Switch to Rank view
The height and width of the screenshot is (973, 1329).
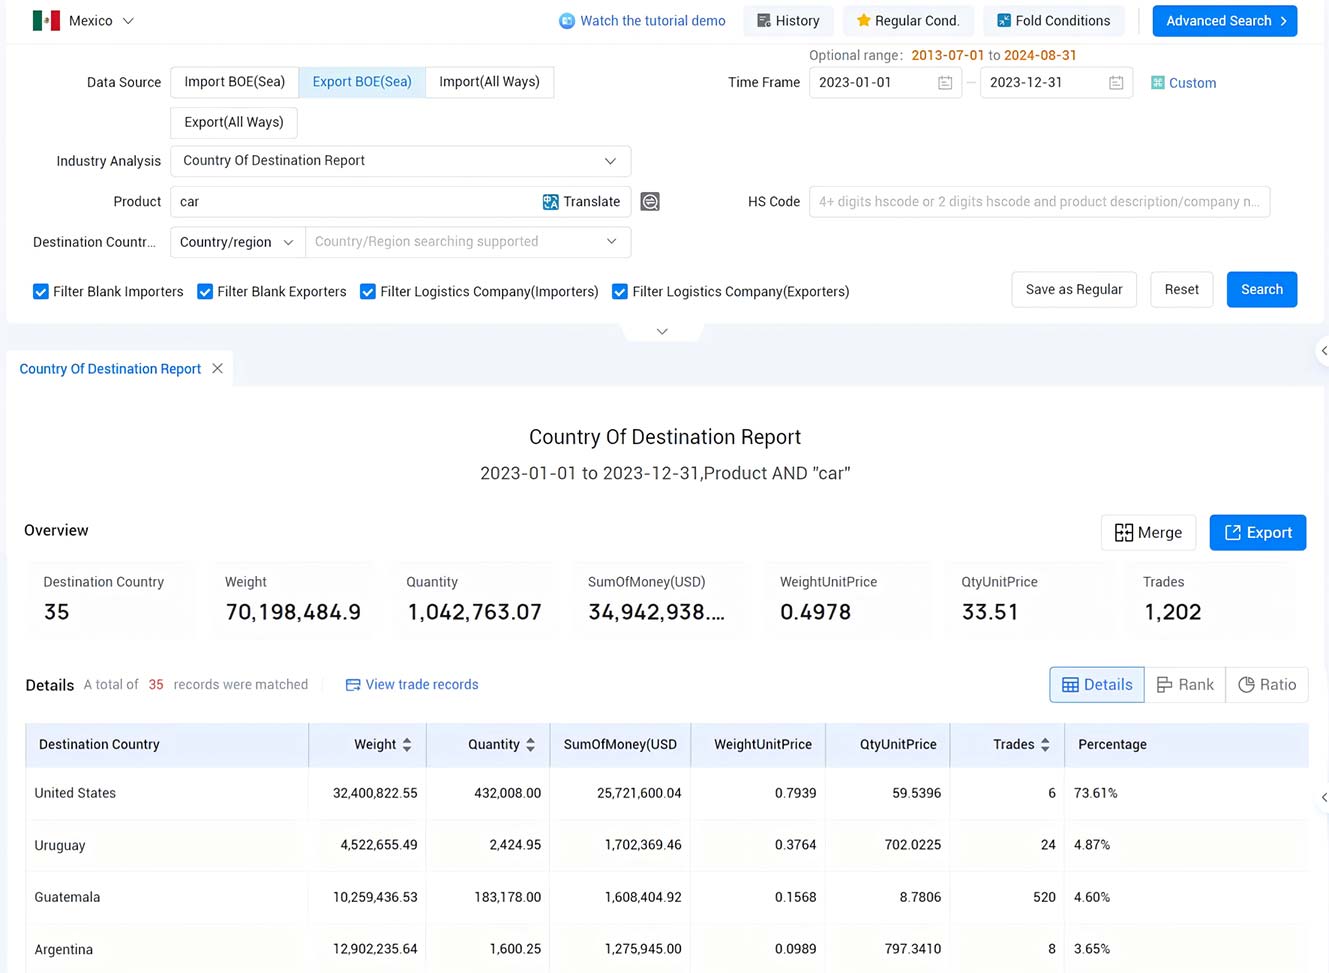click(1185, 685)
